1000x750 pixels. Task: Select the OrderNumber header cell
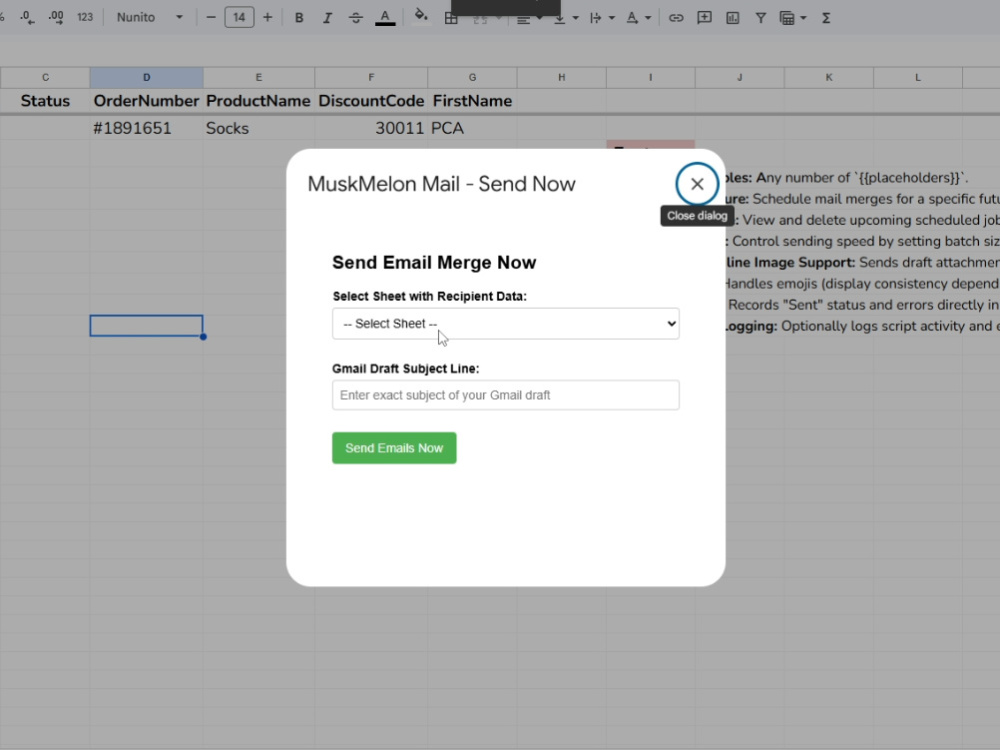[x=147, y=101]
